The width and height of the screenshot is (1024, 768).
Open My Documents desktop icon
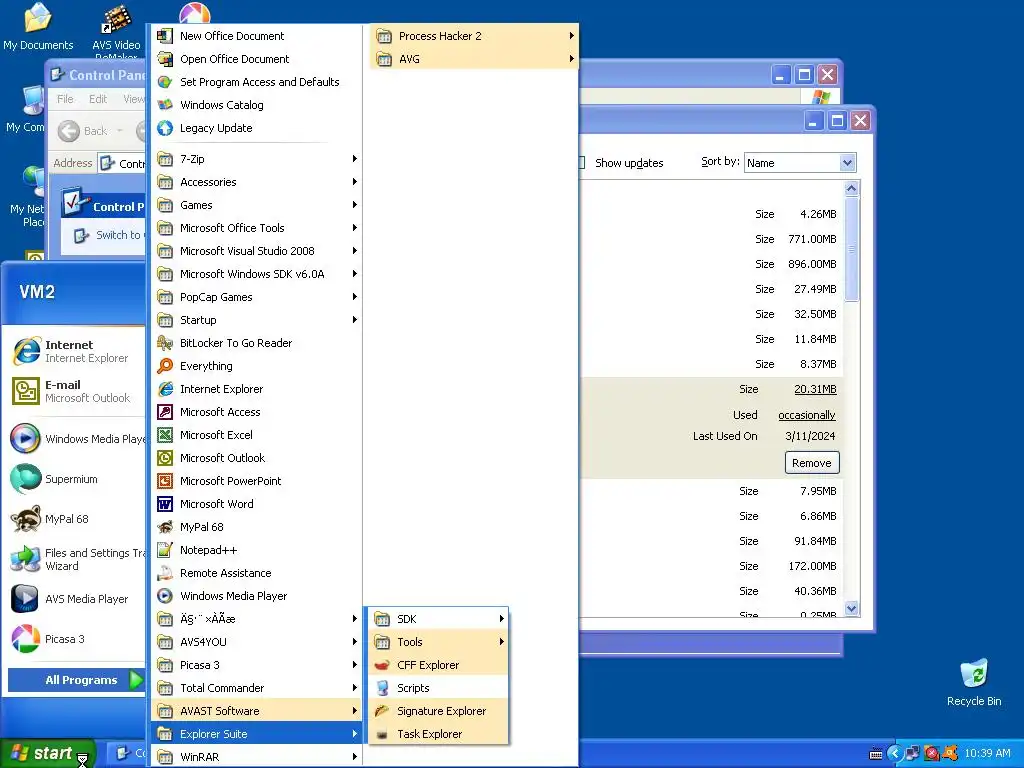coord(38,27)
